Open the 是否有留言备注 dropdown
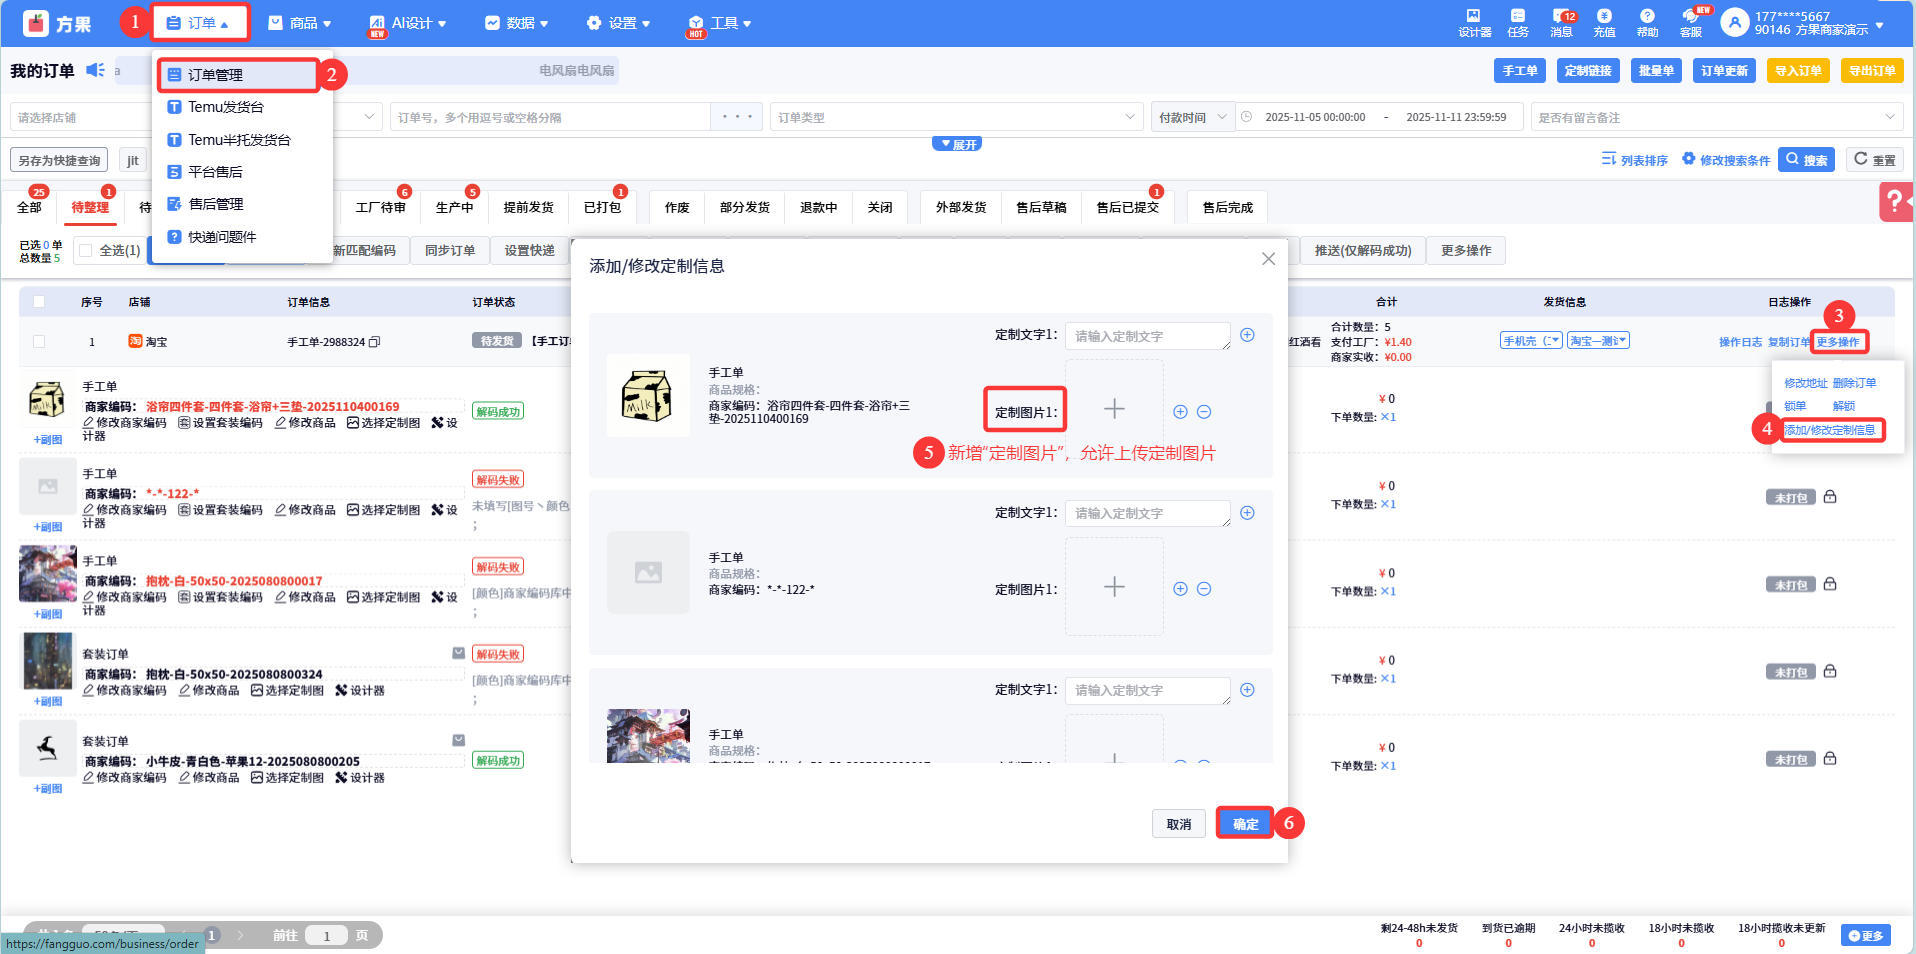Viewport: 1916px width, 954px height. coord(1716,117)
